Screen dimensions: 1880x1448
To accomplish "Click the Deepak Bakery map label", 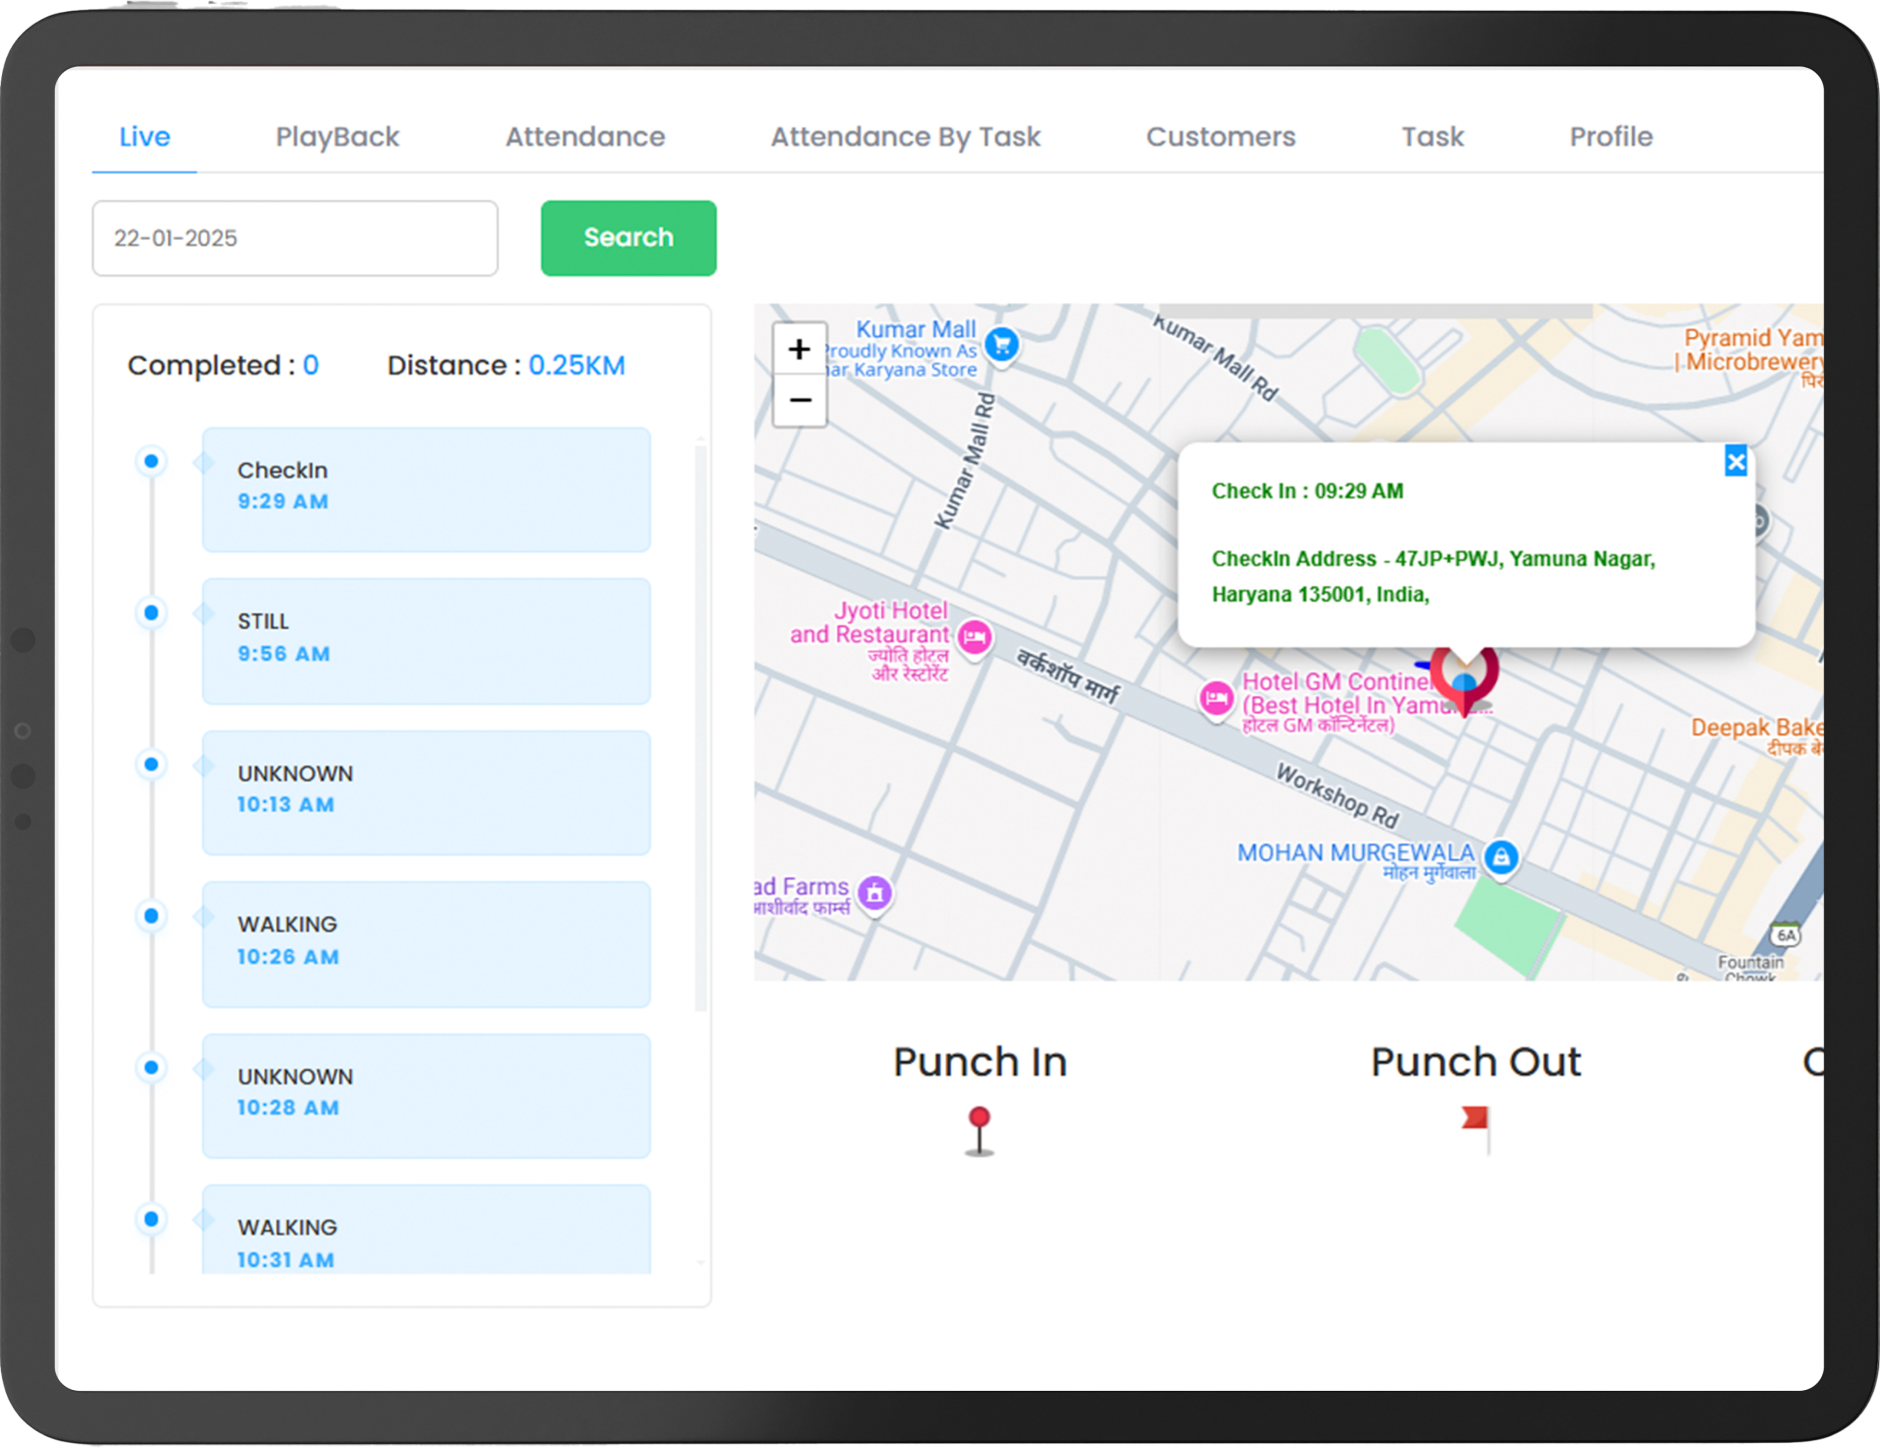I will tap(1757, 728).
